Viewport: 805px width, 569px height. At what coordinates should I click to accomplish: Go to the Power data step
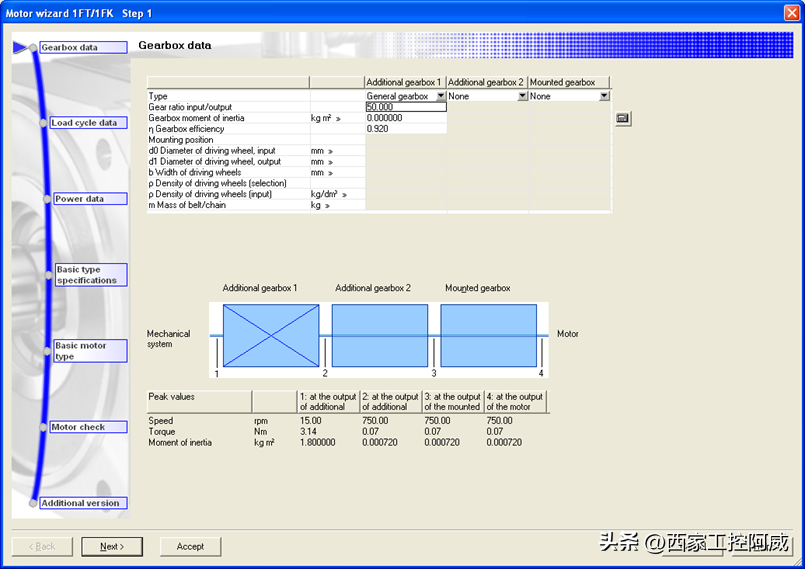coord(90,199)
